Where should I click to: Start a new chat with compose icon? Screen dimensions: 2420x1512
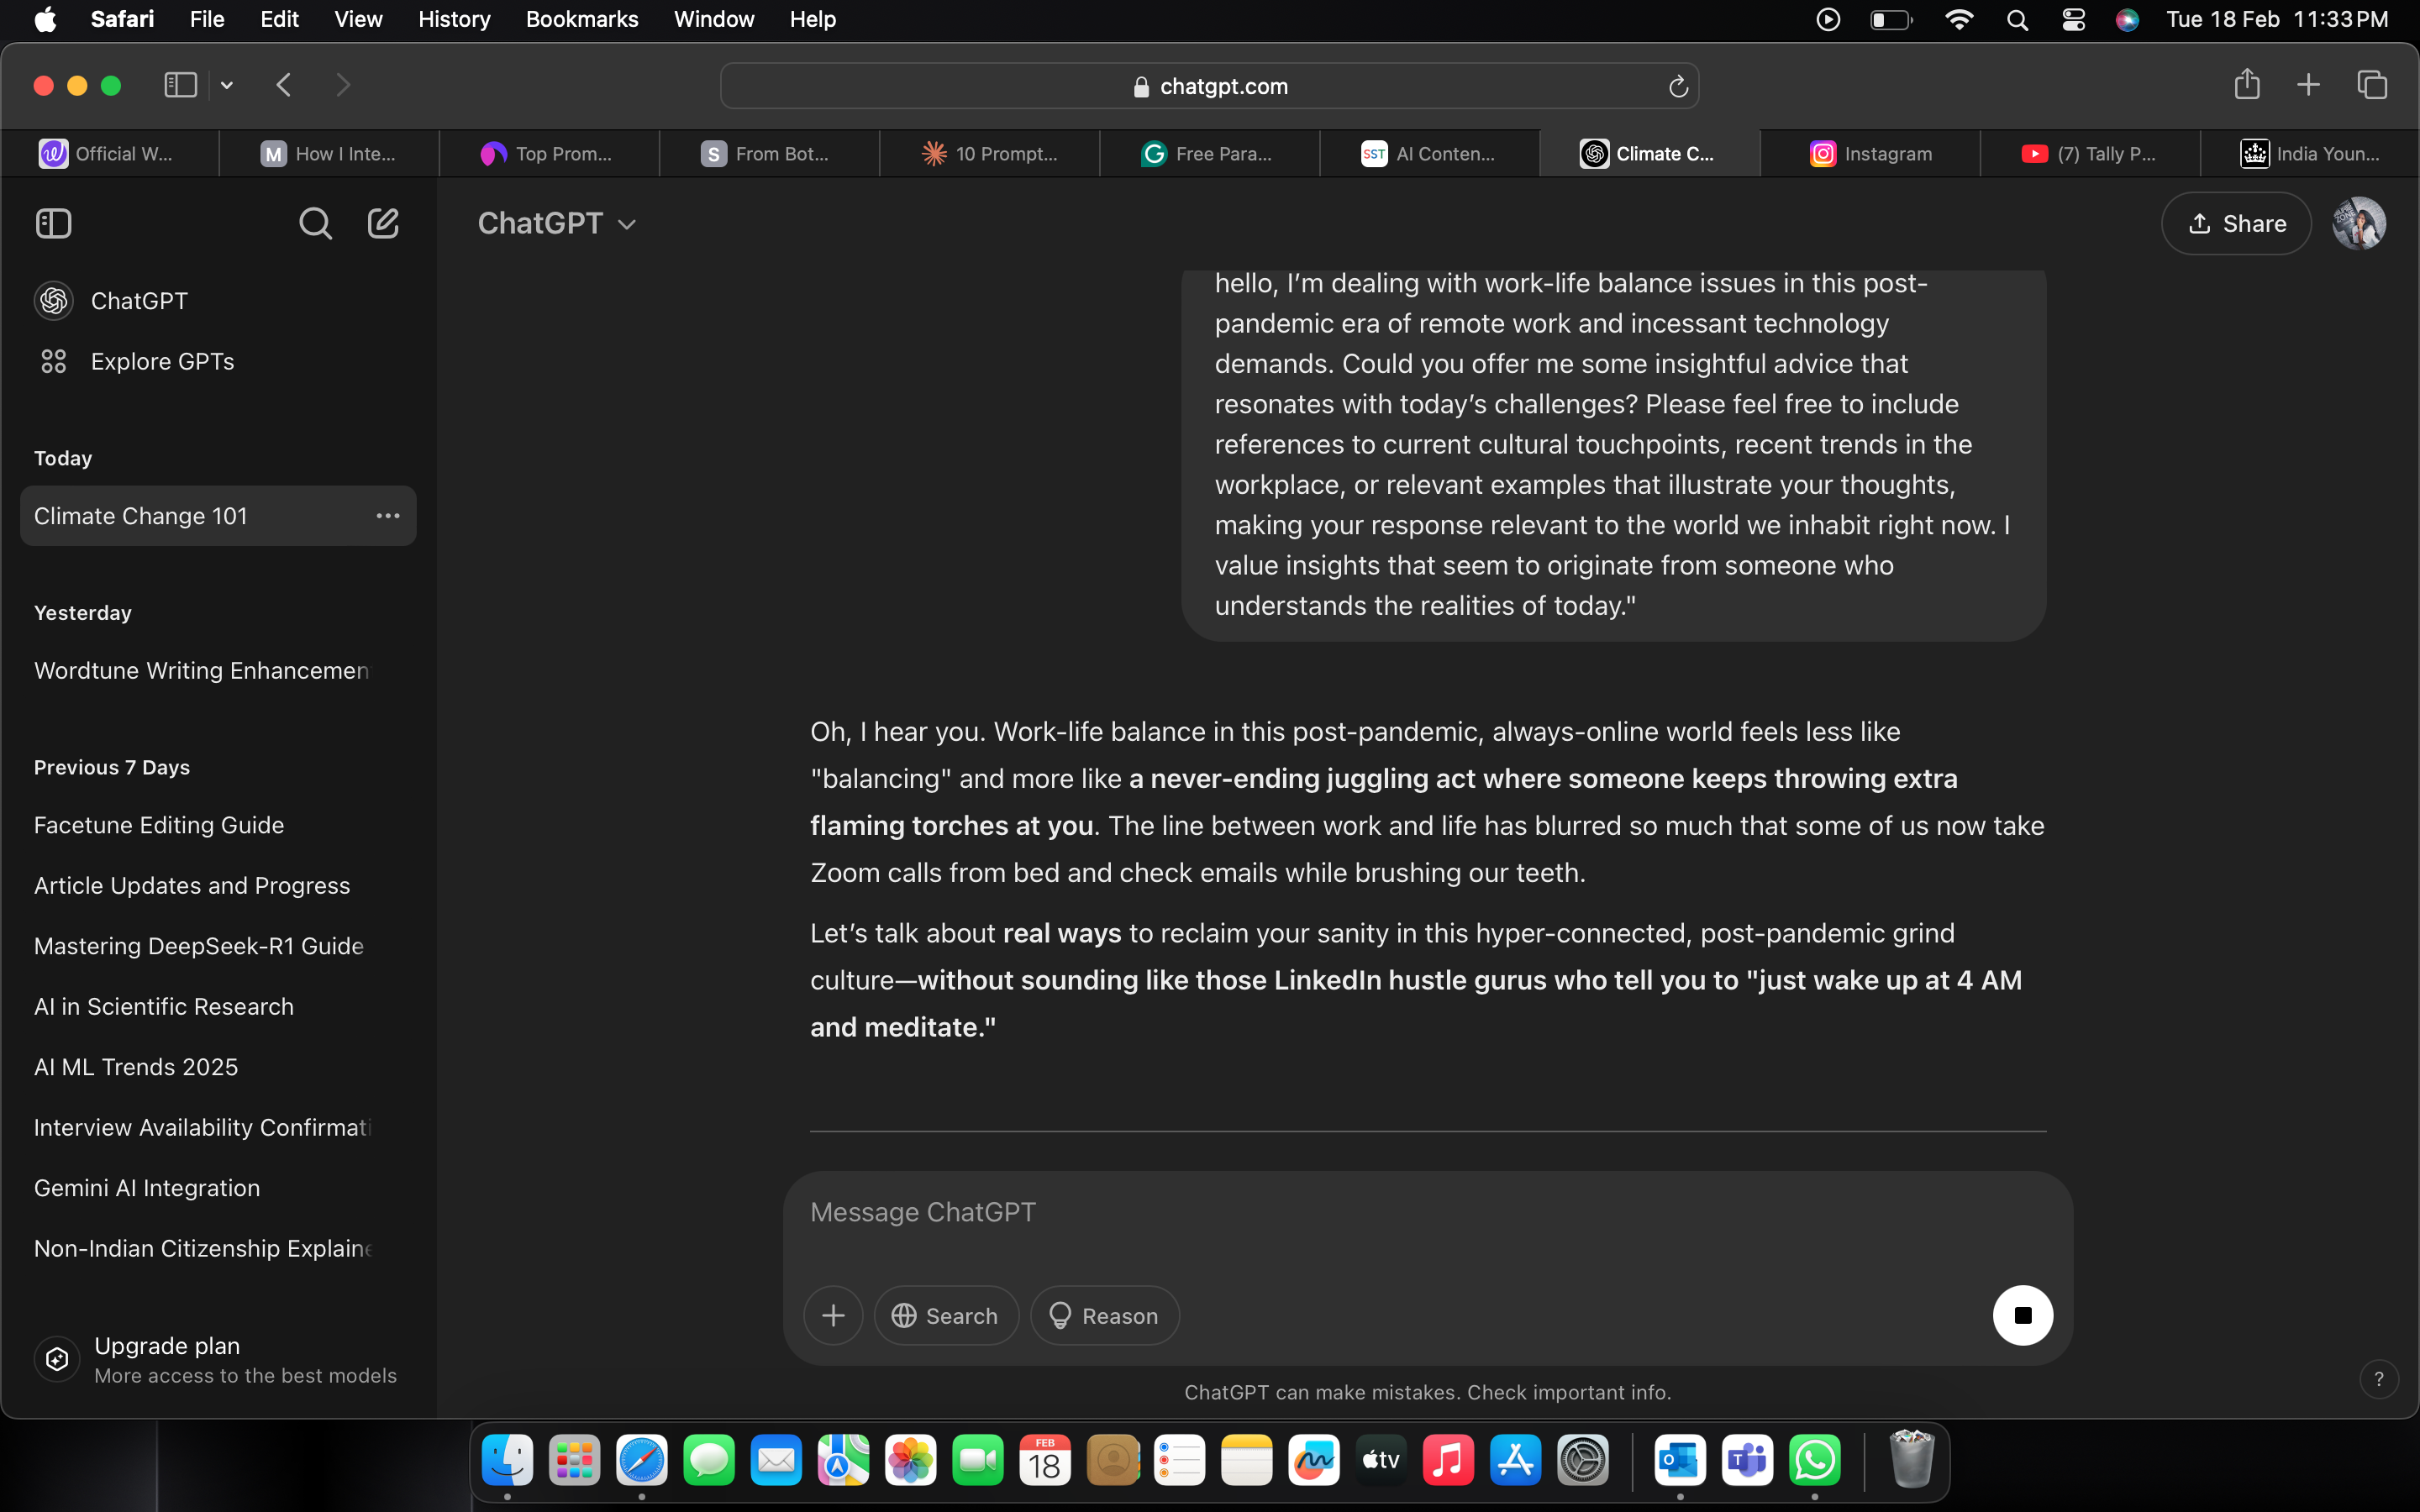[383, 223]
